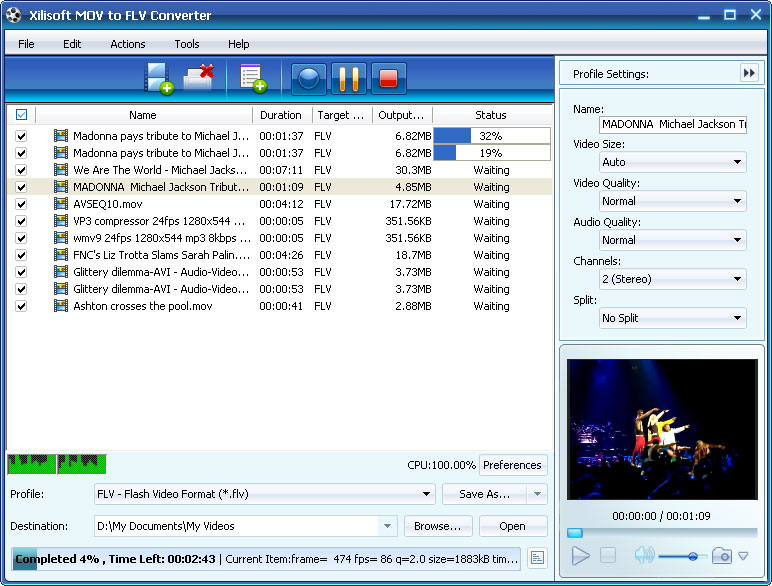The image size is (772, 586).
Task: Click the Add Profile toolbar icon
Action: [x=252, y=78]
